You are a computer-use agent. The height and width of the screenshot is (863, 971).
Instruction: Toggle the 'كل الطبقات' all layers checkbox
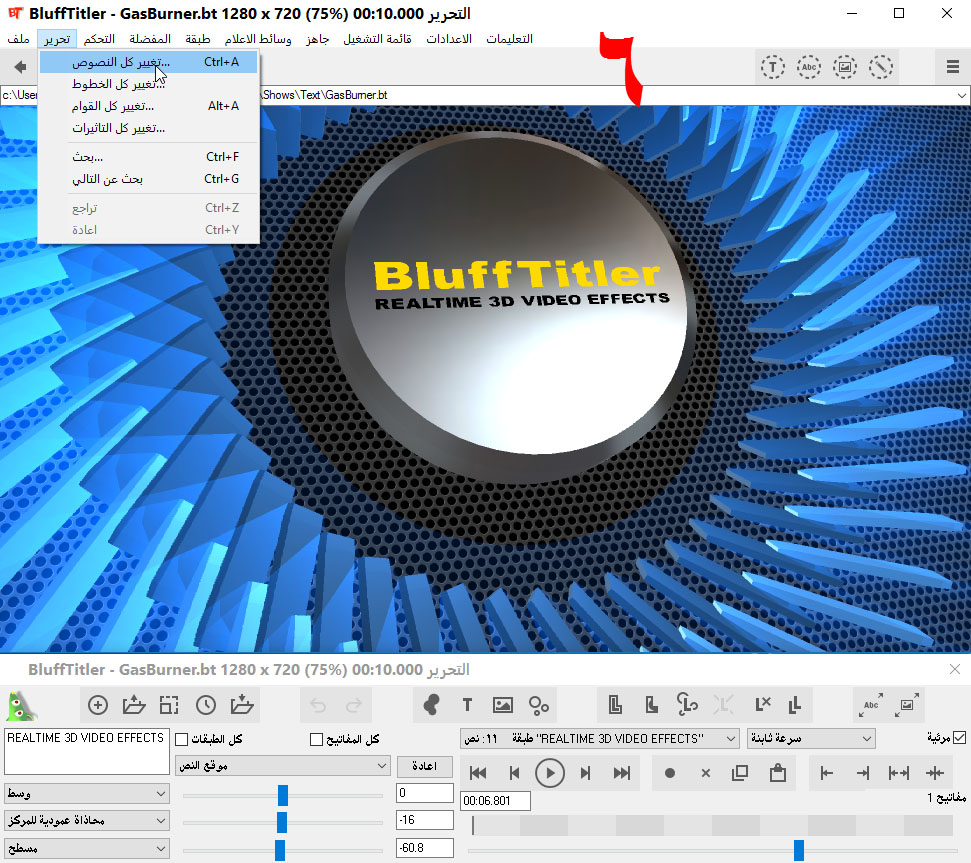(181, 740)
